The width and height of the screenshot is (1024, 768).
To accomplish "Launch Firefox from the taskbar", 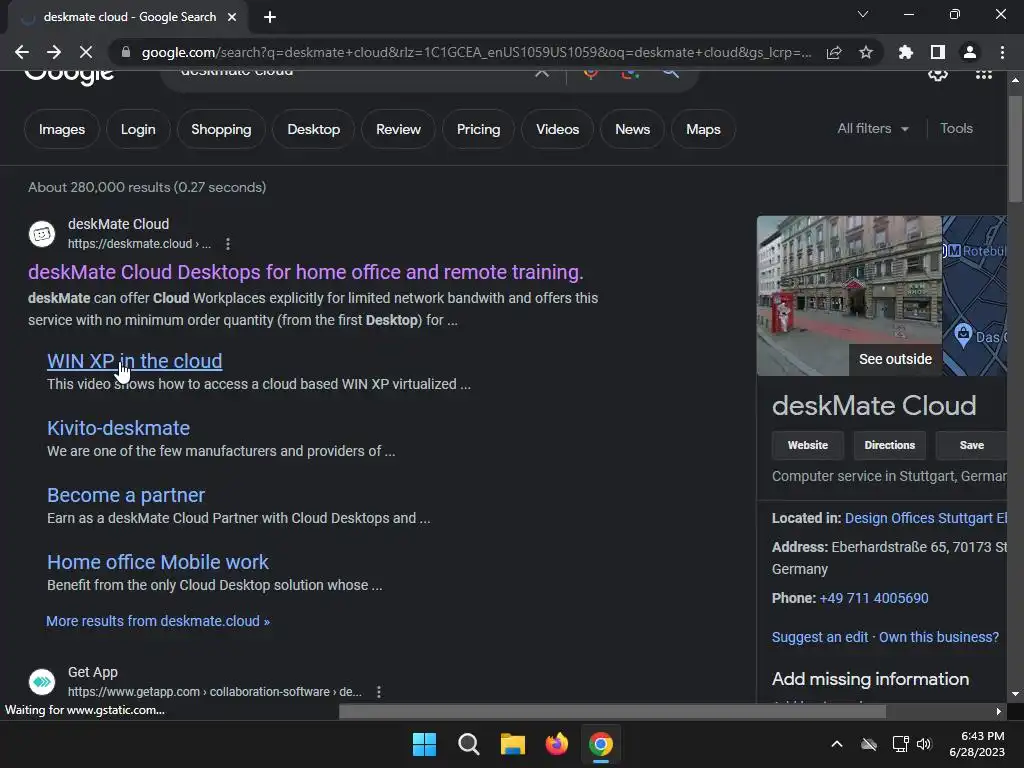I will pos(557,744).
